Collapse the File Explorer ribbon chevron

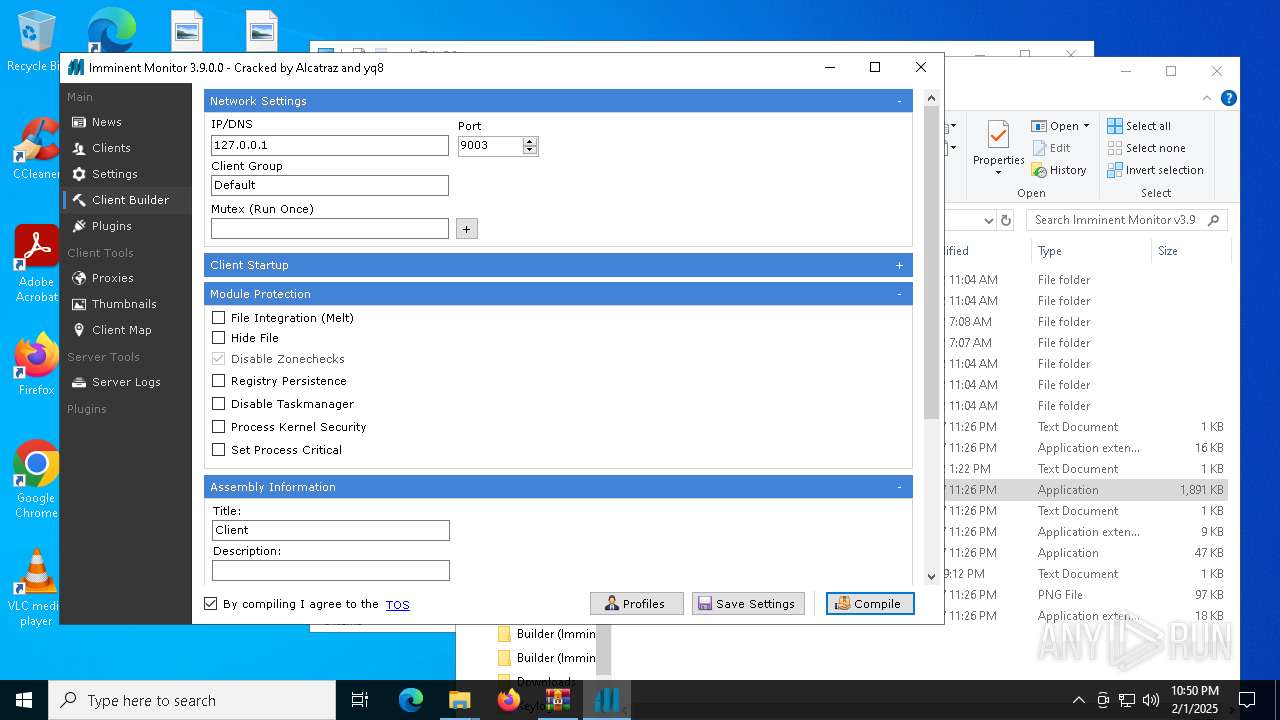pos(1207,98)
